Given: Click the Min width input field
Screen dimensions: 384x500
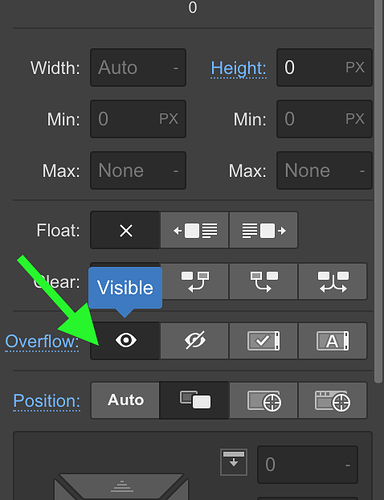Looking at the screenshot, I should (x=138, y=119).
